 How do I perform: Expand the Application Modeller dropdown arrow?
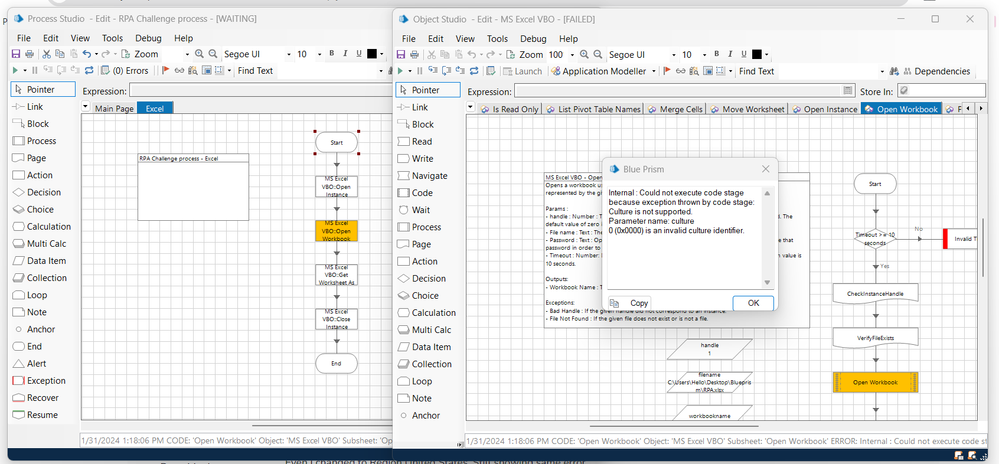pos(654,71)
